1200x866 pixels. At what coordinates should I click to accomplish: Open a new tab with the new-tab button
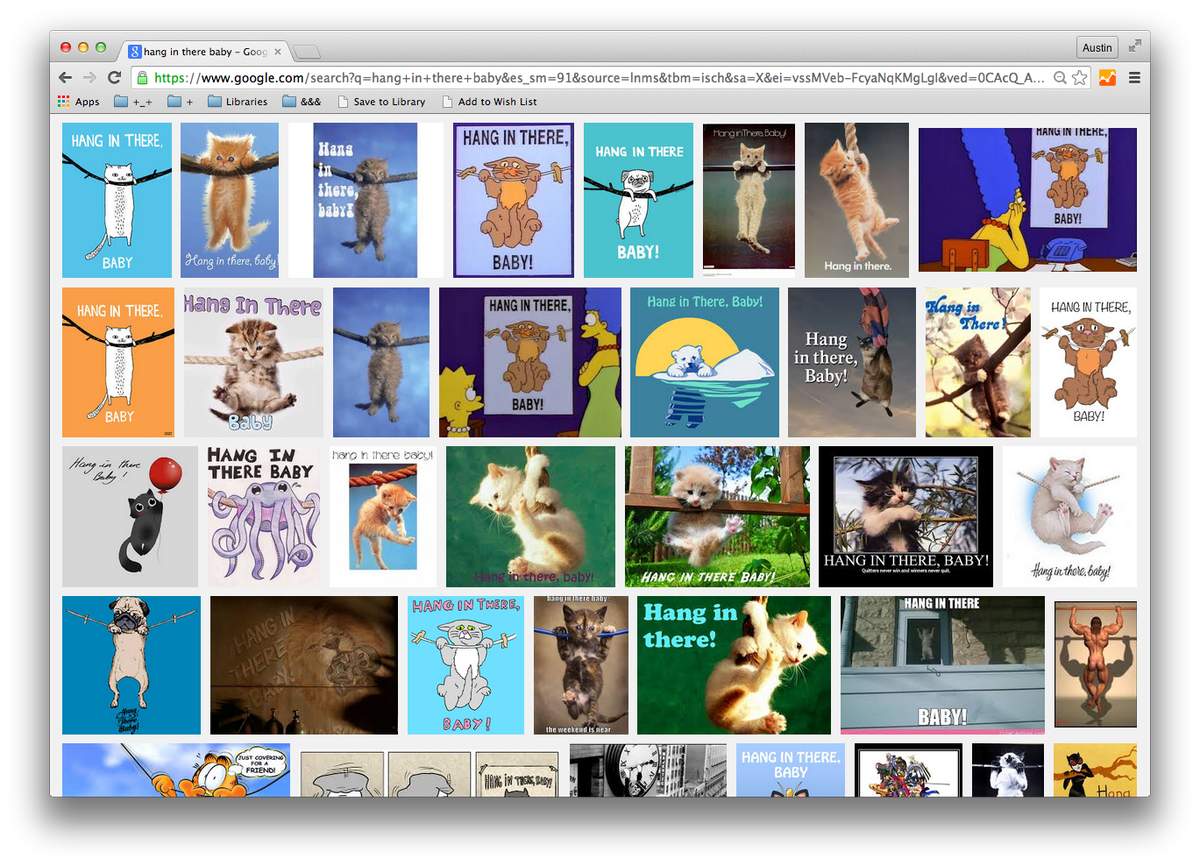[306, 52]
